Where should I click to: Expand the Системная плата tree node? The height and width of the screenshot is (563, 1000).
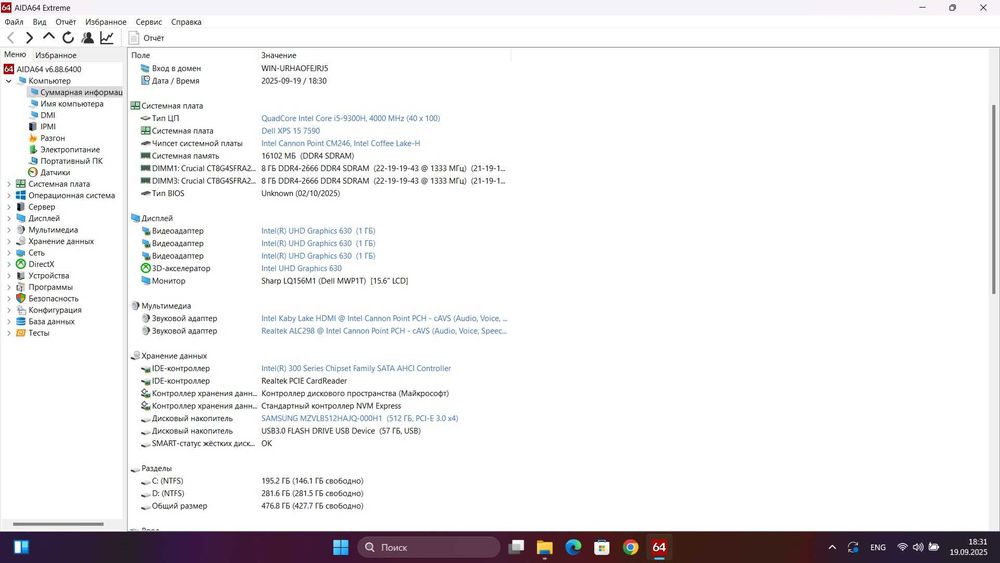coord(8,184)
